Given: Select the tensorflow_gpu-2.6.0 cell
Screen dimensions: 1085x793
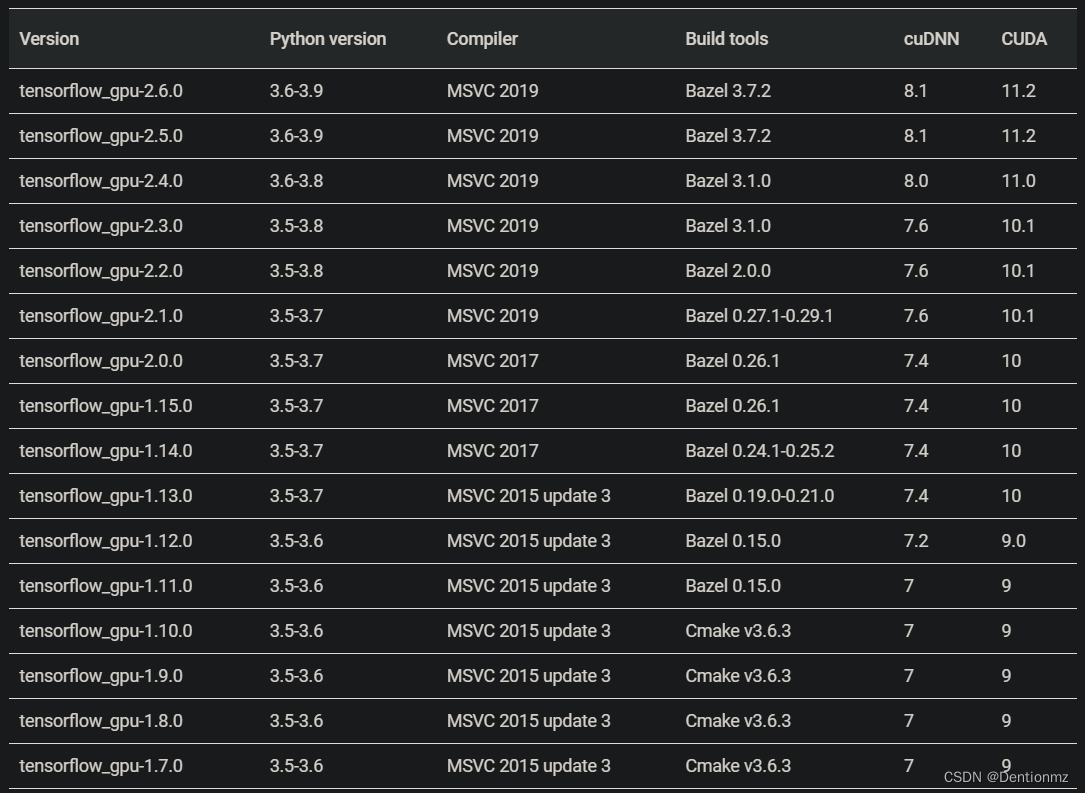Looking at the screenshot, I should pyautogui.click(x=101, y=91).
